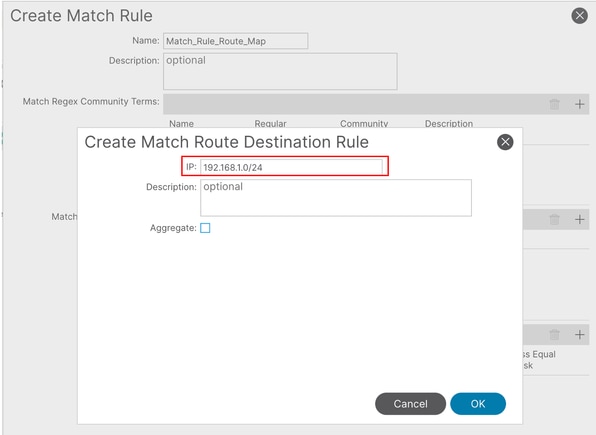Viewport: 596px width, 435px height.
Task: Click the Description box in Create Match Rule
Action: [x=280, y=71]
